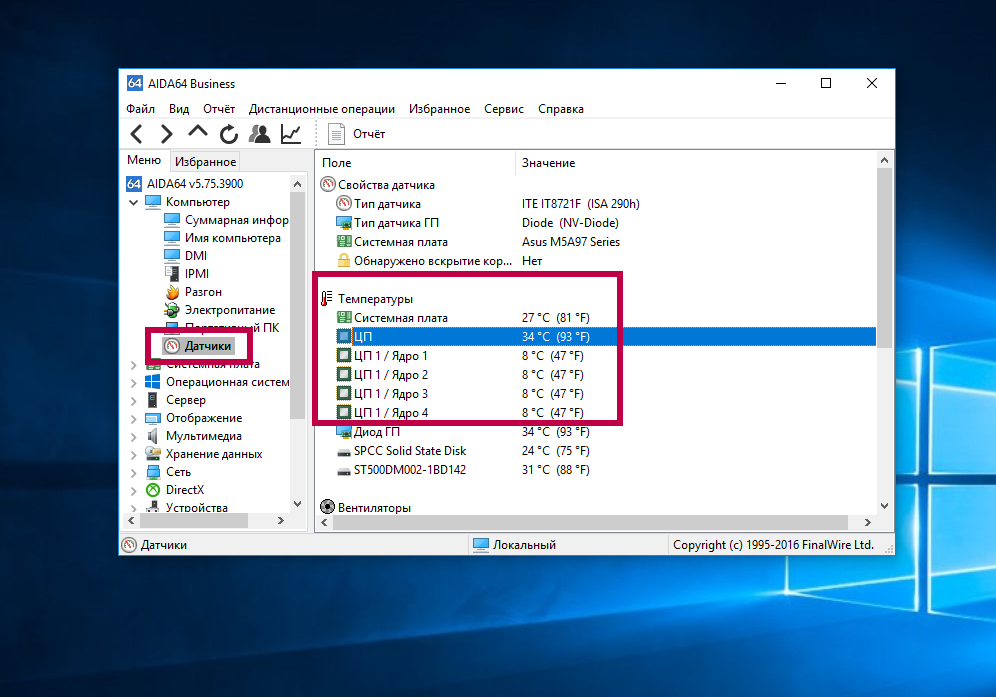
Task: Expand the Сервер tree node
Action: 134,400
